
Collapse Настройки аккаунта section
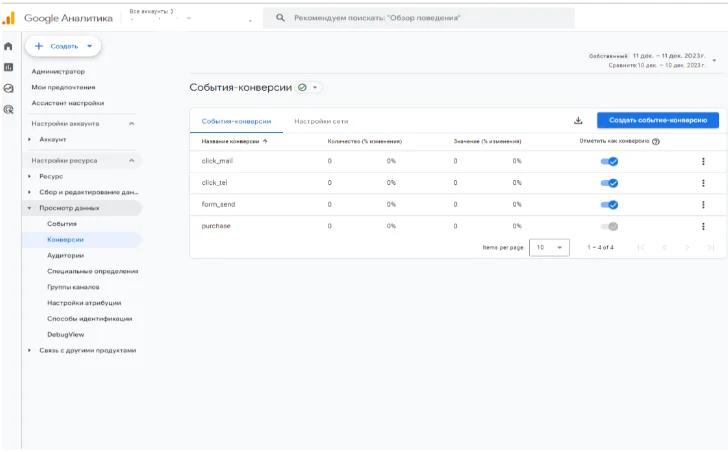(x=131, y=123)
